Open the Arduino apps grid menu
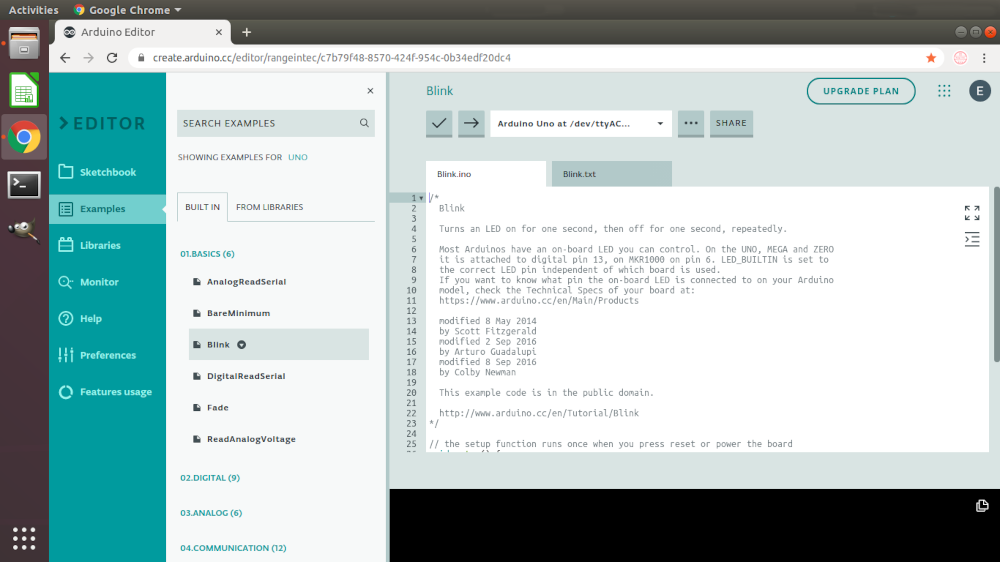The image size is (1000, 562). [x=944, y=91]
